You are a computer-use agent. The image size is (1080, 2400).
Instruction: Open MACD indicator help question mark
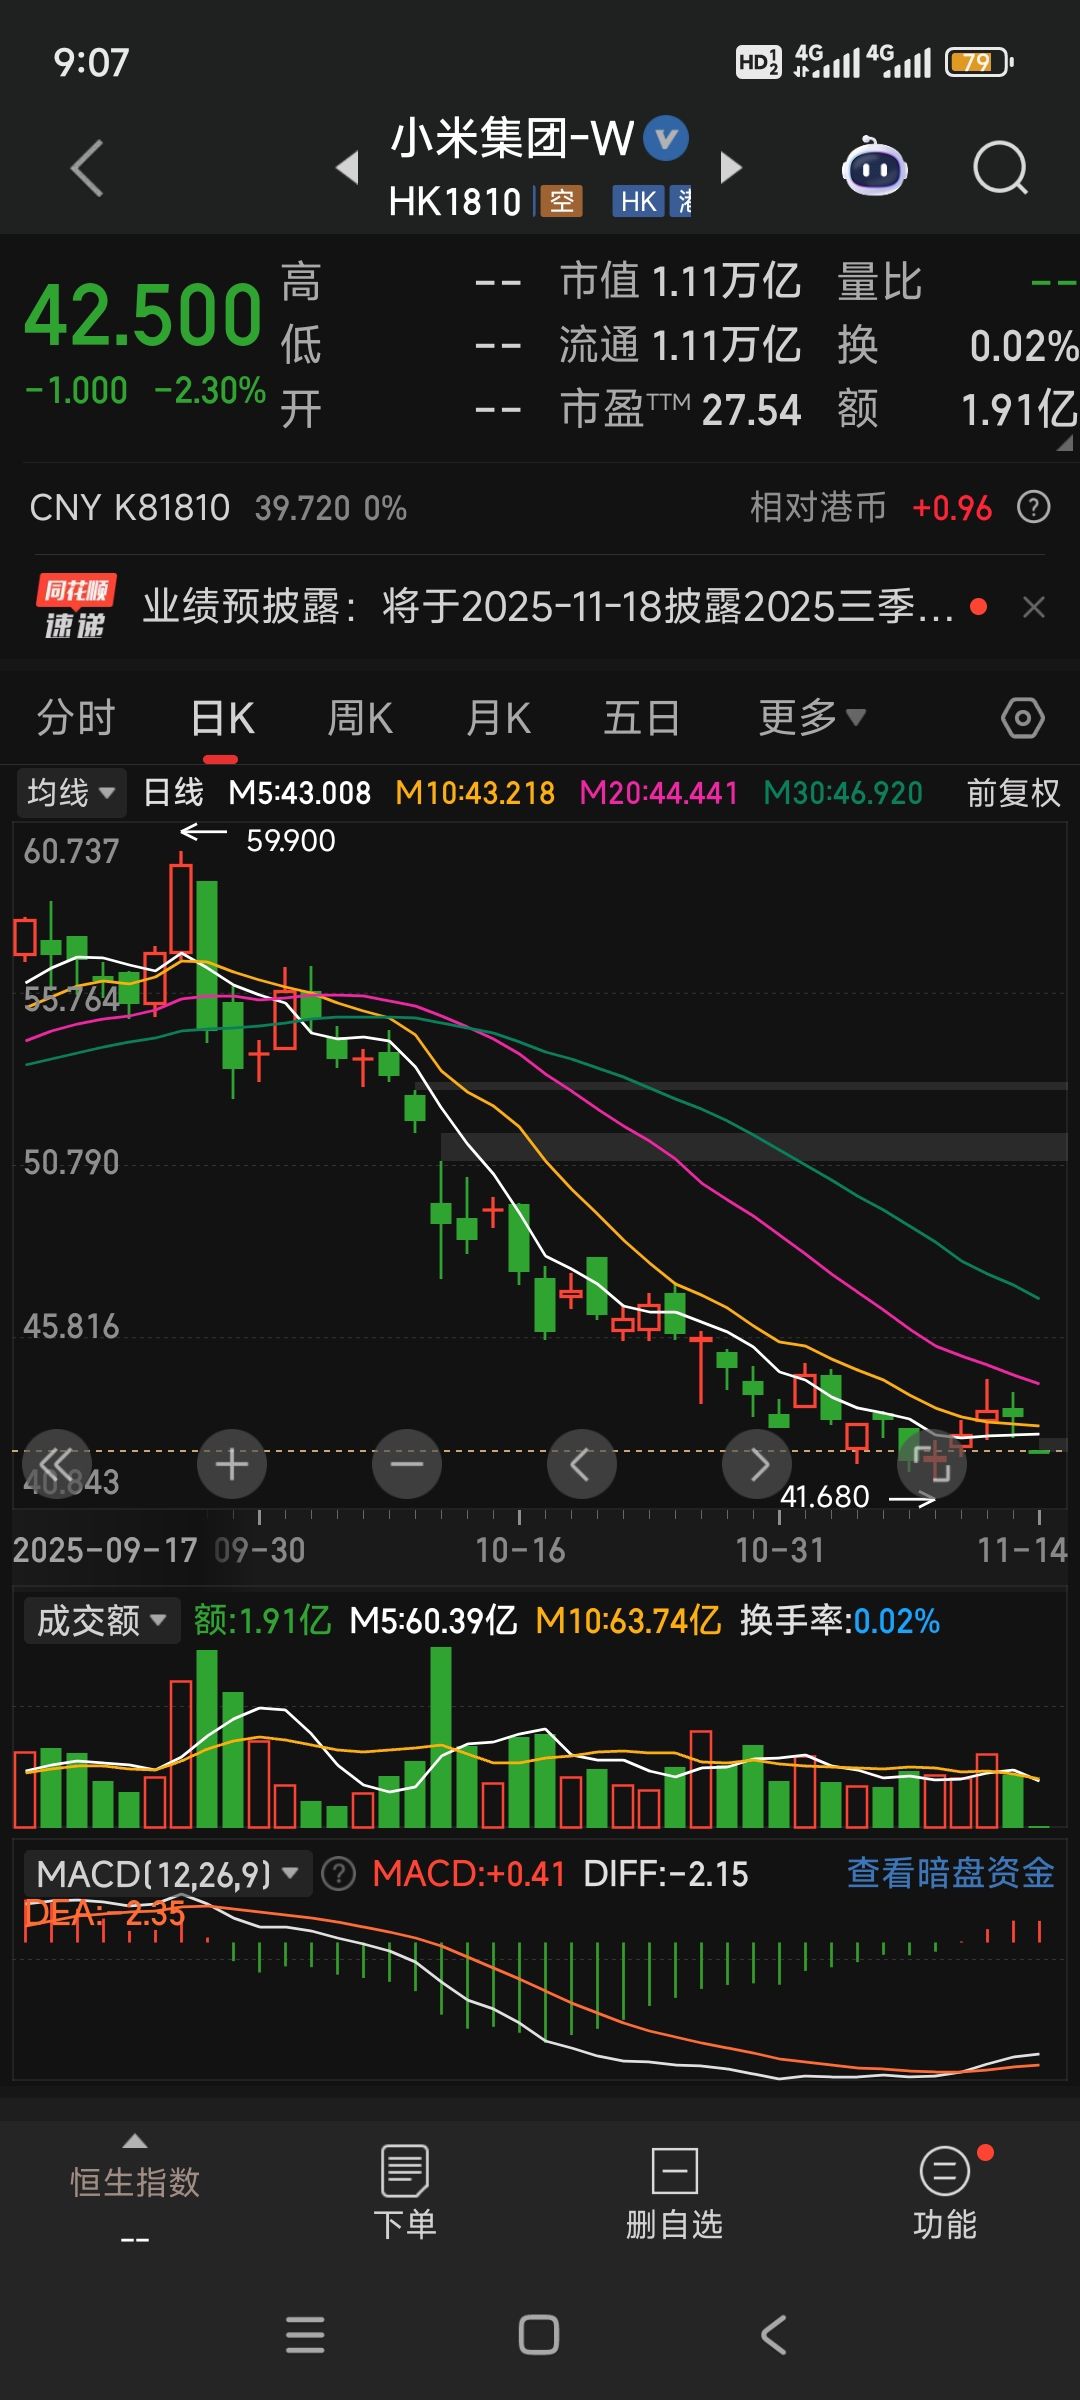click(339, 1874)
